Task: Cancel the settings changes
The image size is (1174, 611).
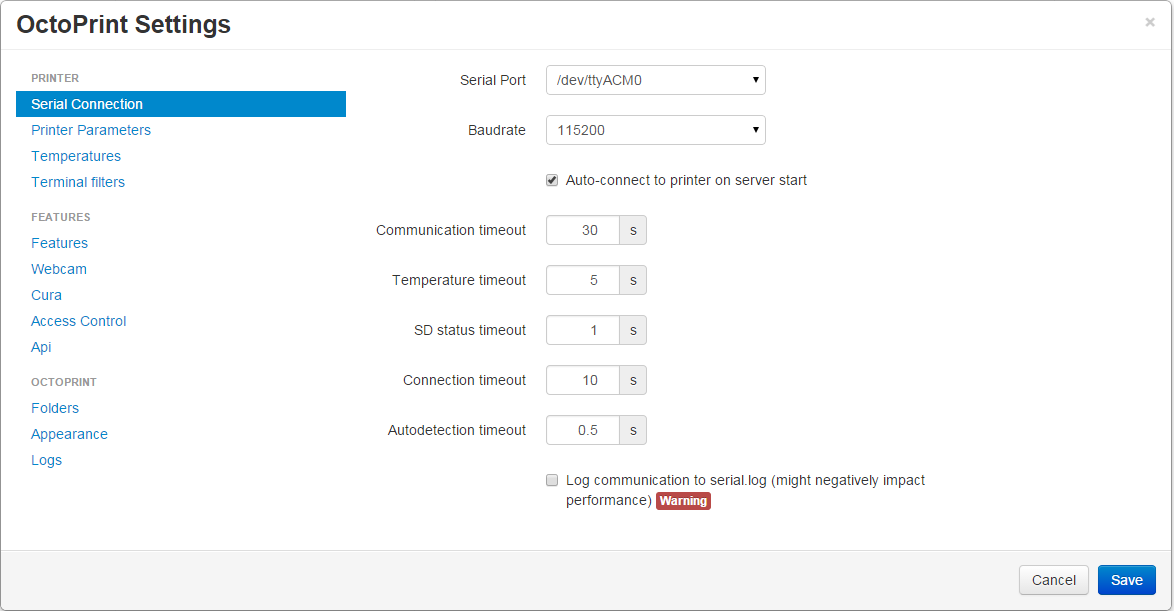Action: click(1053, 580)
